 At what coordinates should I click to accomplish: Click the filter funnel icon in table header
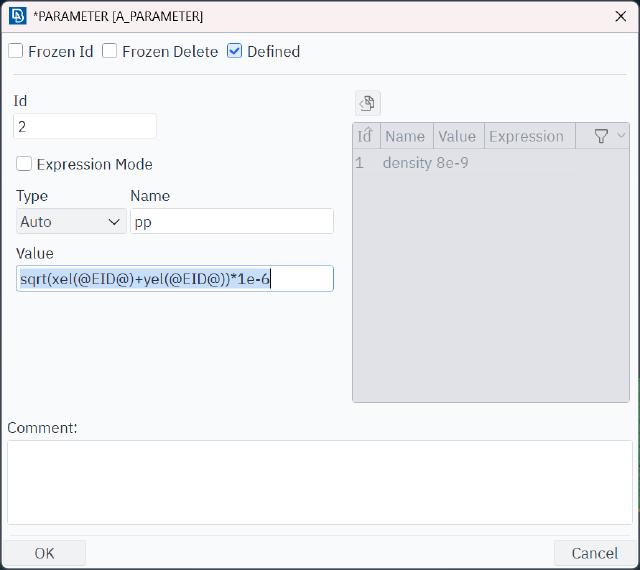click(x=601, y=136)
